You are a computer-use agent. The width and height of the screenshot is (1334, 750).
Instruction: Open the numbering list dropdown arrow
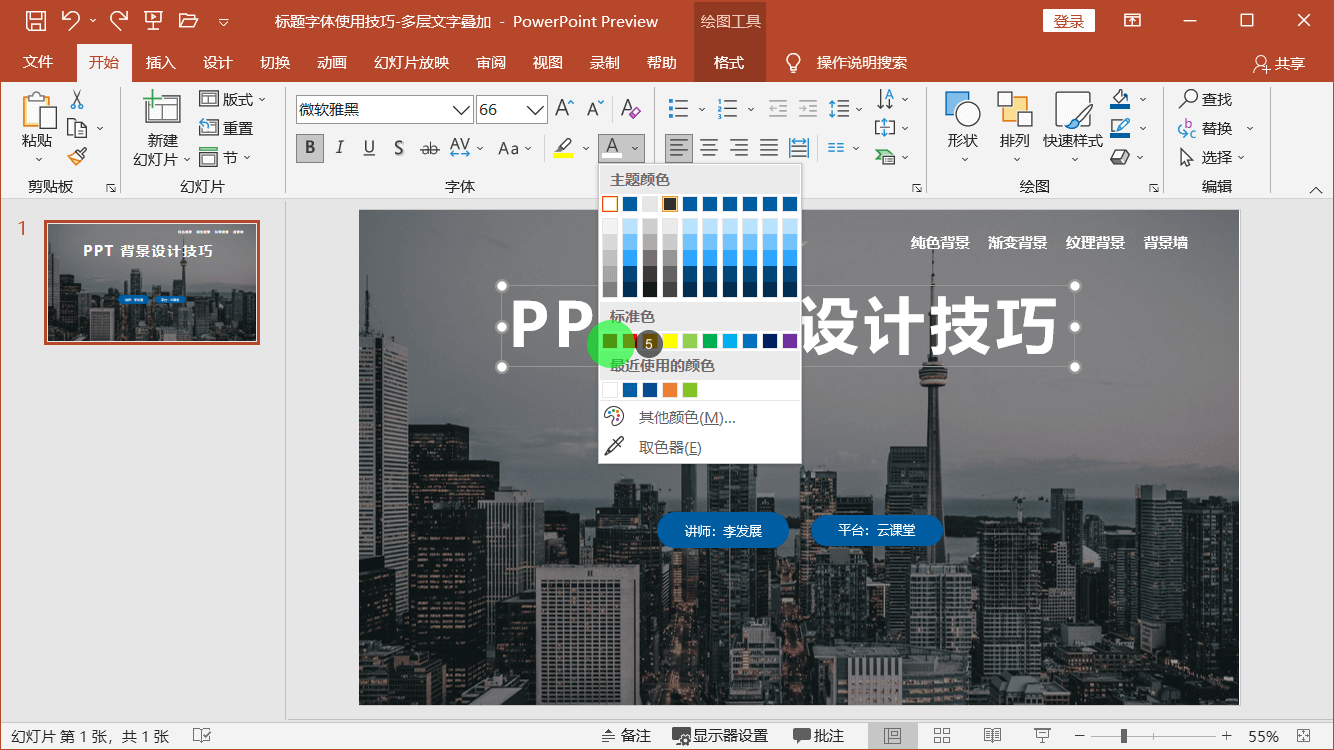[752, 109]
